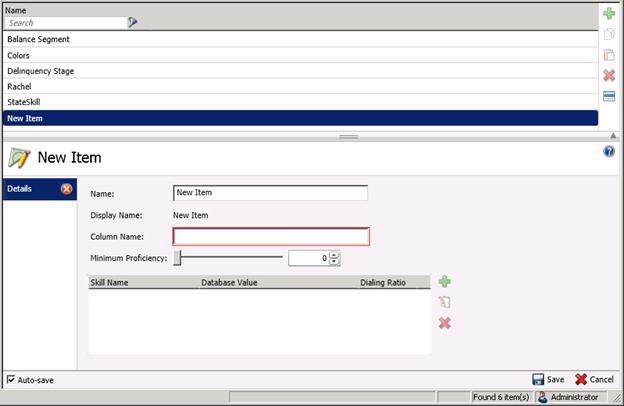624x406 pixels.
Task: Click the paste icon in right toolbar
Action: tap(608, 55)
